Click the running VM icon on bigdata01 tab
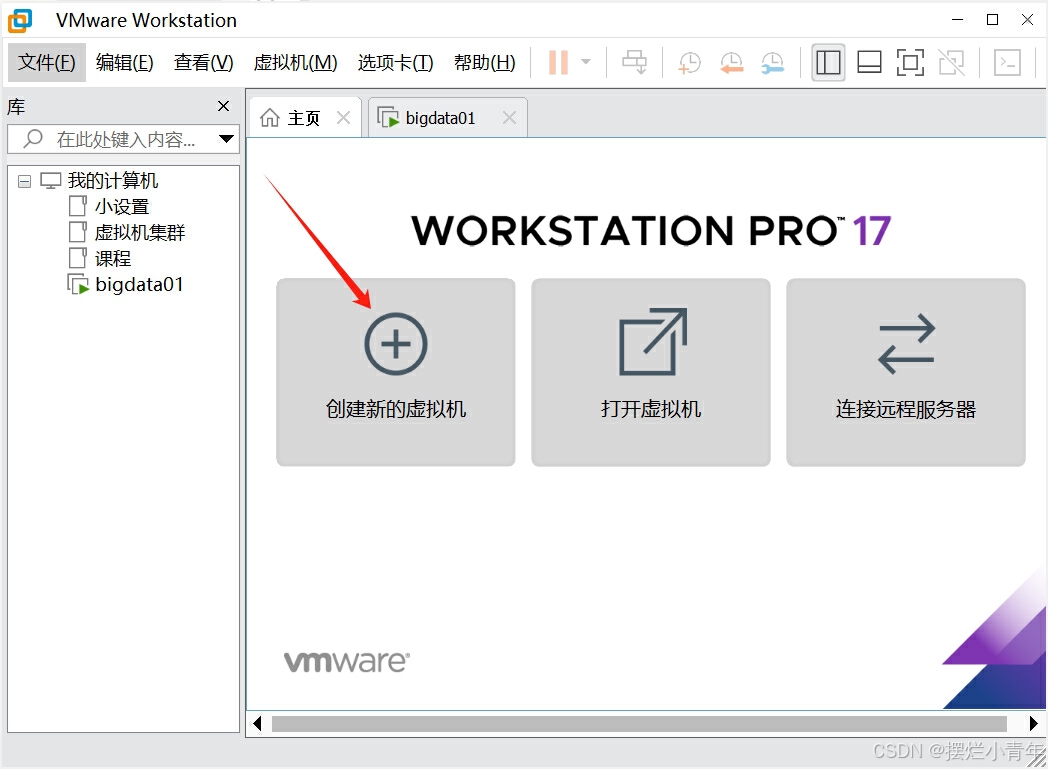 (x=388, y=118)
